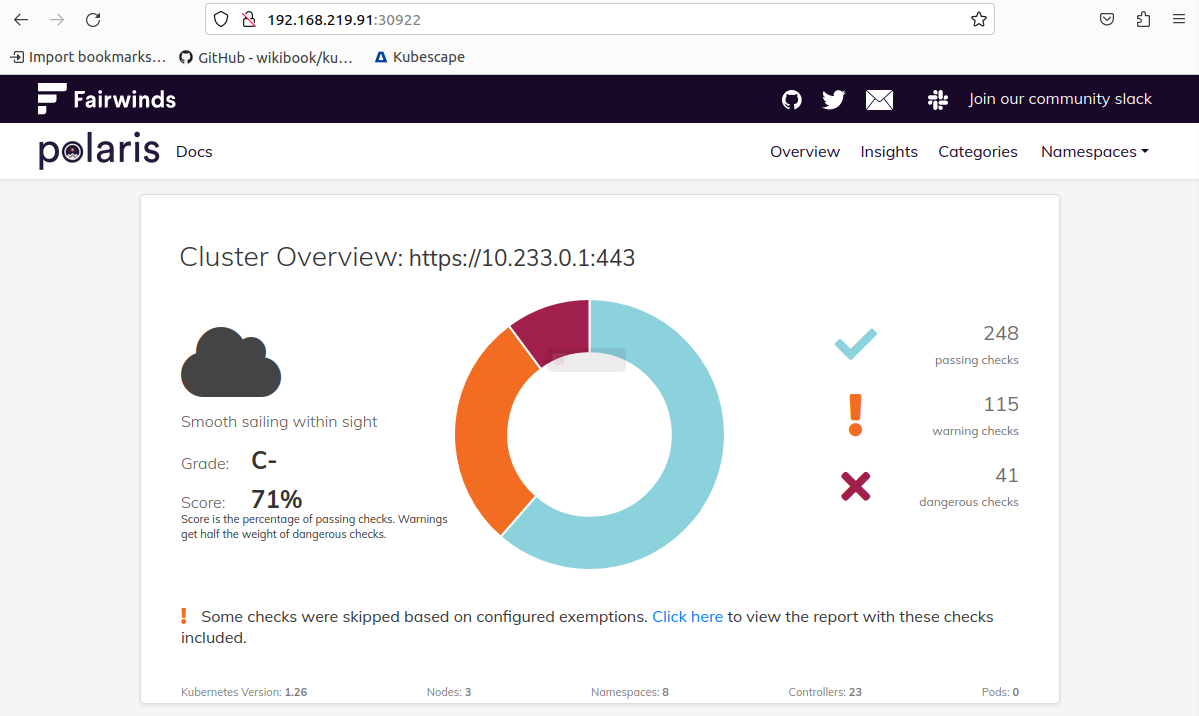Click the Slack logo icon

coord(938,99)
